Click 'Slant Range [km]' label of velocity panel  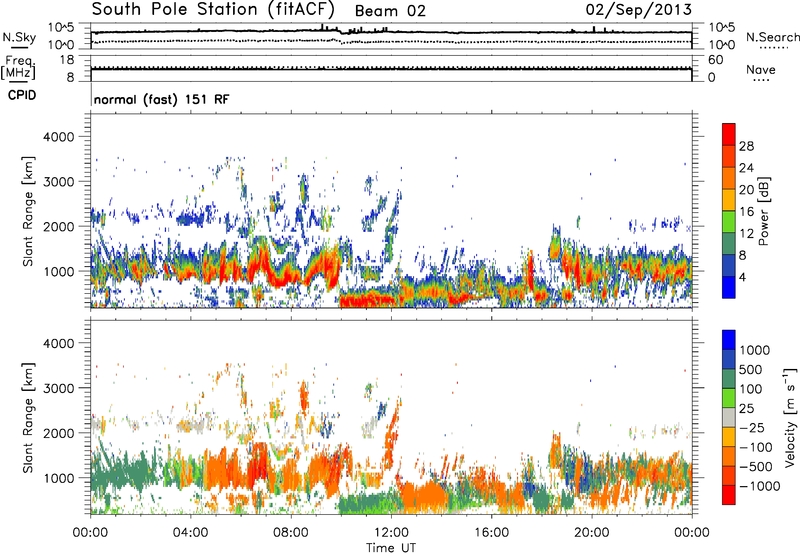(x=28, y=417)
